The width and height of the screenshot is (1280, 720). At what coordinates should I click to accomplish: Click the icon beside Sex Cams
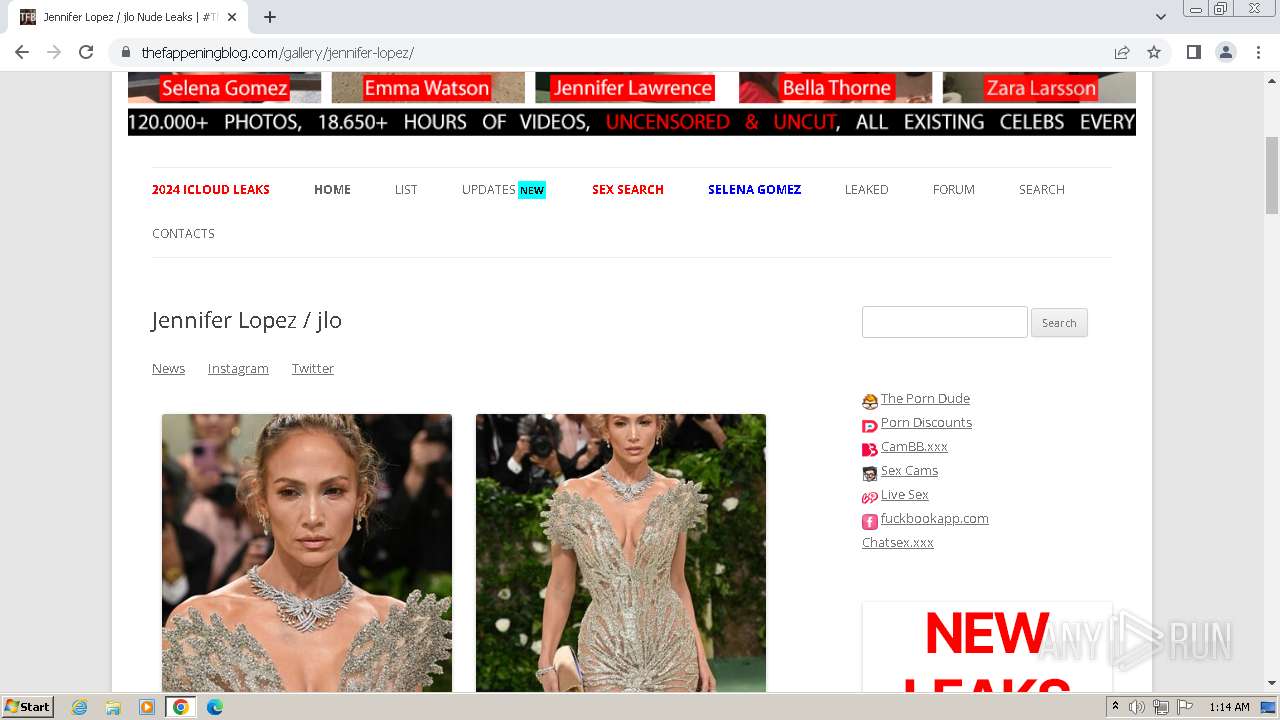coord(870,473)
